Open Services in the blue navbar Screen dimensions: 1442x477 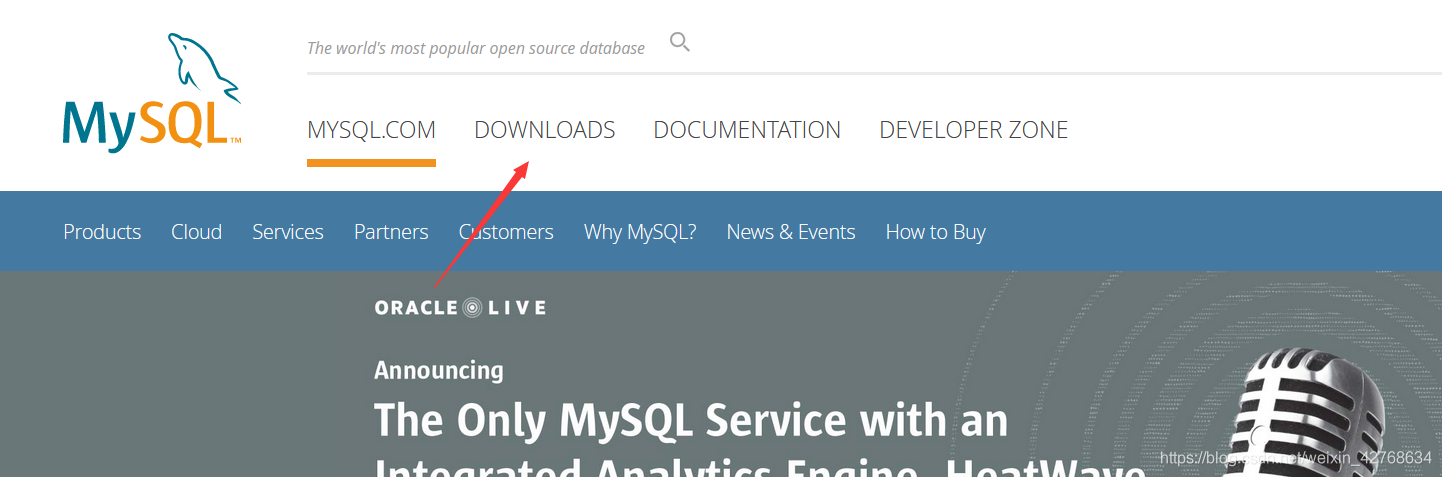(x=288, y=232)
